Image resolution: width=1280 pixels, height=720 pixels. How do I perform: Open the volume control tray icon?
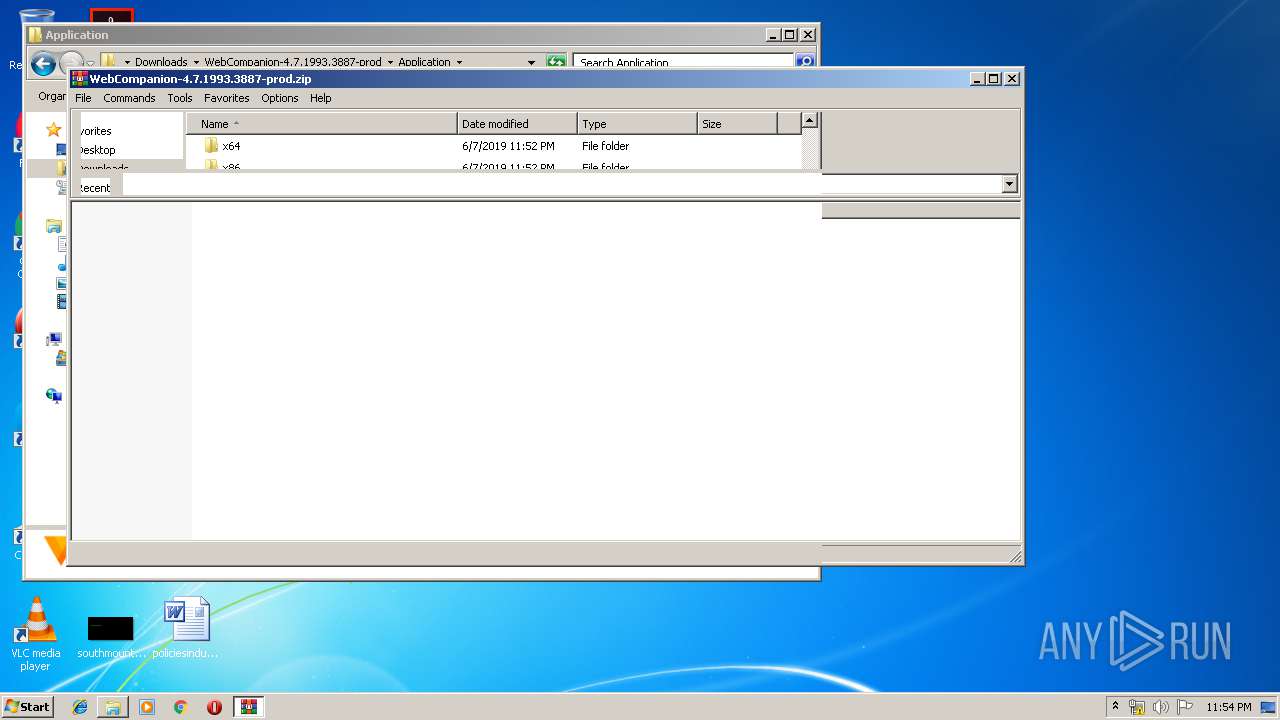(1161, 707)
